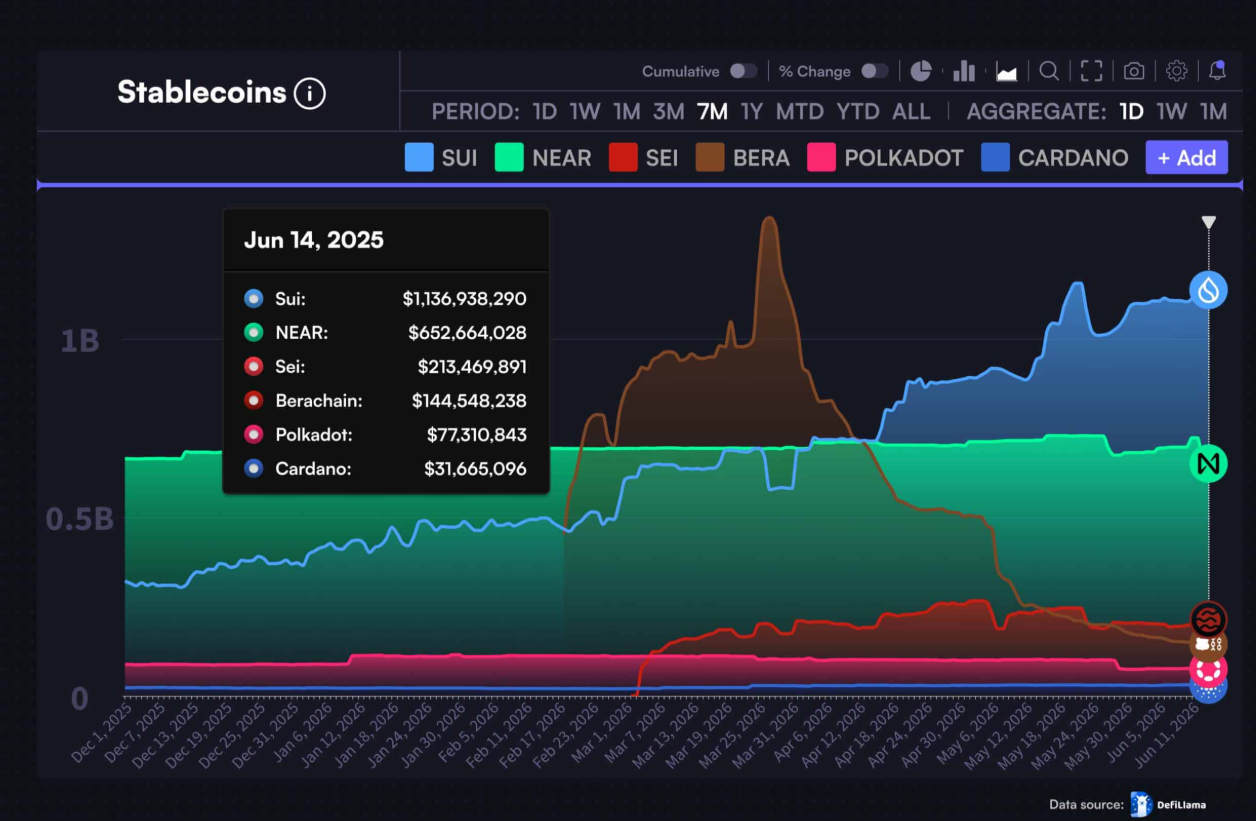This screenshot has width=1256, height=821.
Task: Set period to 1D
Action: click(544, 111)
